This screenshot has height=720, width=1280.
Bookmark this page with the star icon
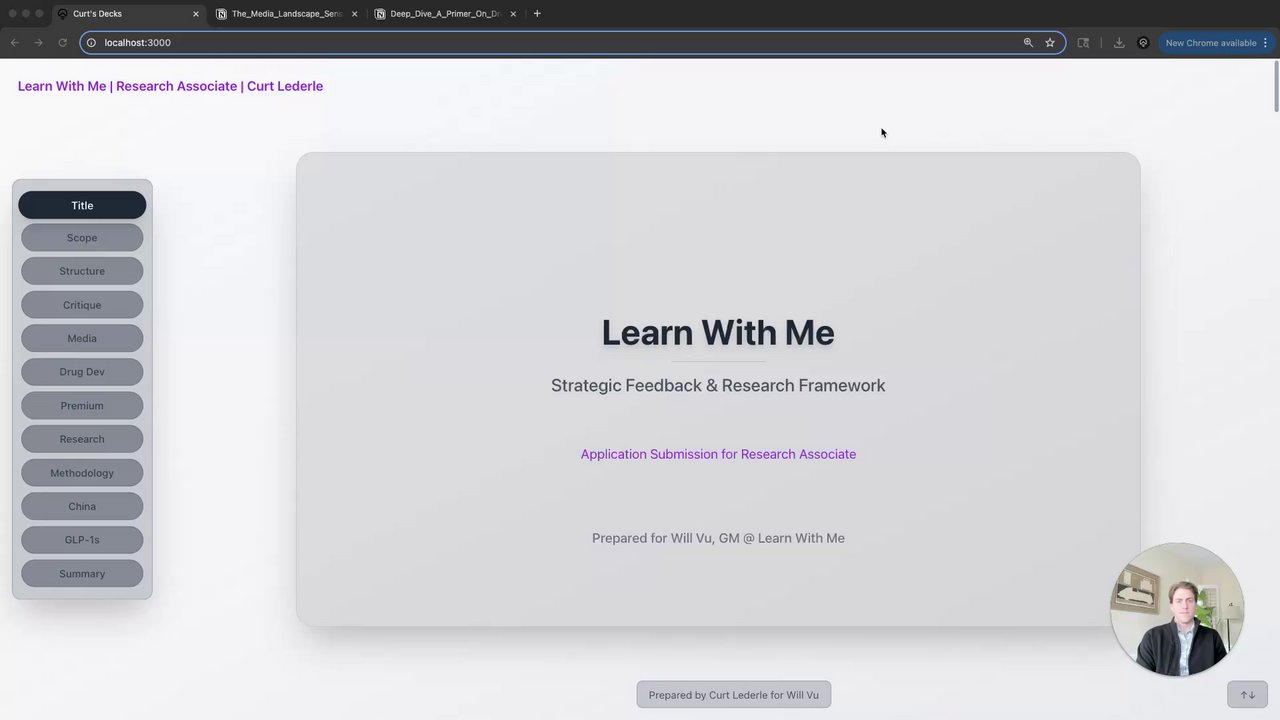coord(1050,42)
